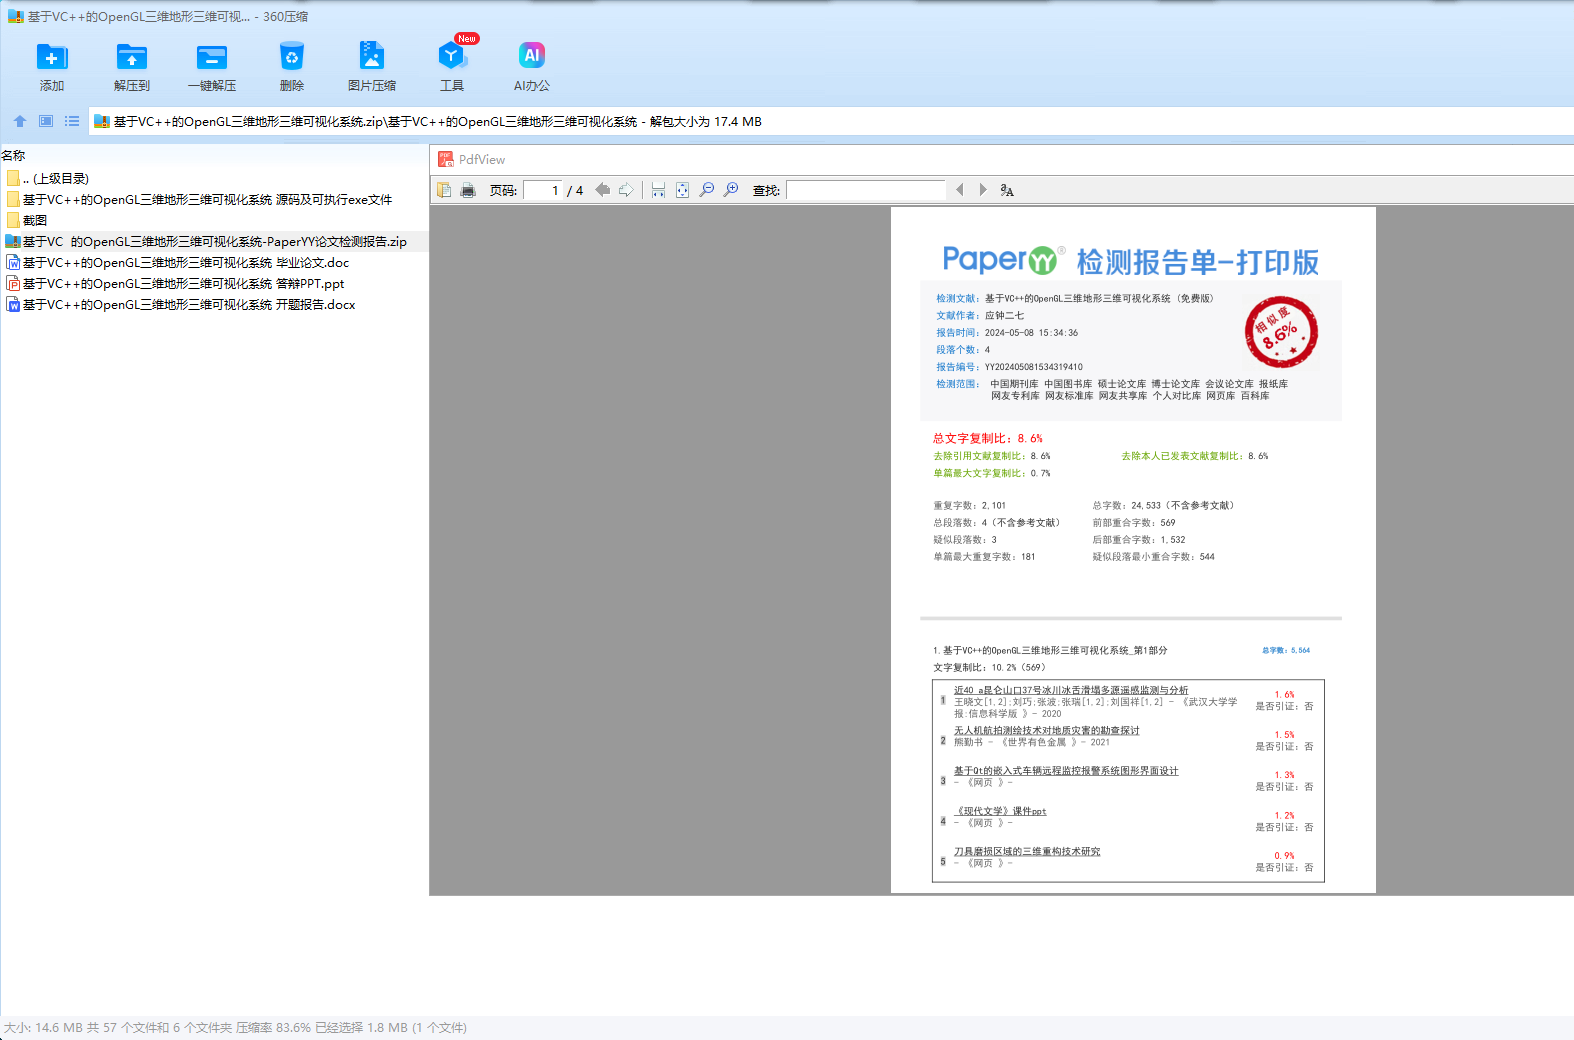Click the 文字复制比: 10.2% (569) text
Image resolution: width=1574 pixels, height=1040 pixels.
pos(990,667)
